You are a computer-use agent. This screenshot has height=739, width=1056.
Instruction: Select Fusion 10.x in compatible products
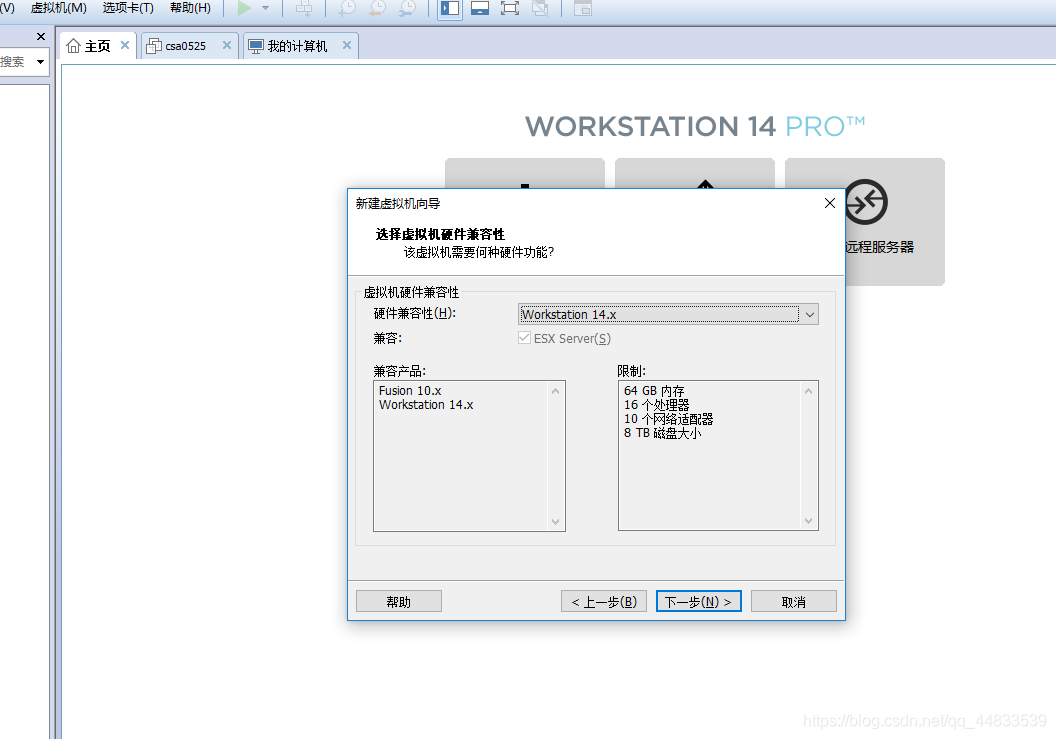click(x=410, y=391)
